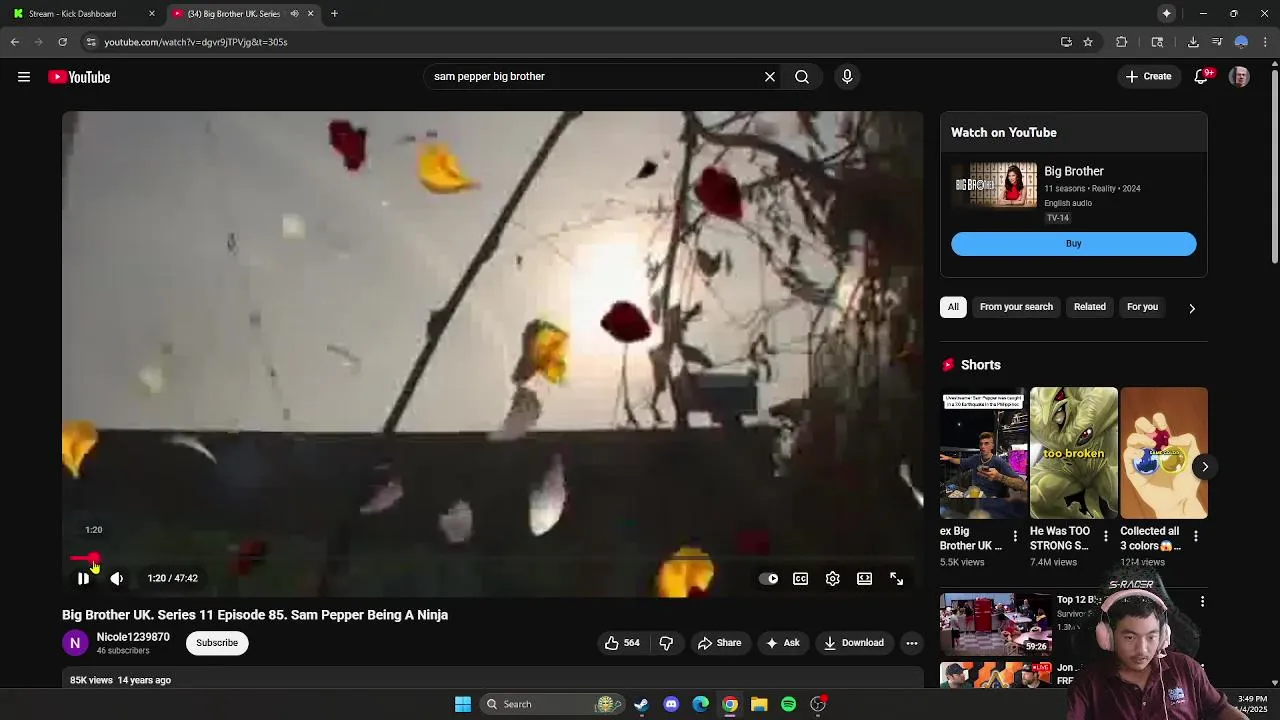
Task: Click the search input field
Action: coord(595,77)
